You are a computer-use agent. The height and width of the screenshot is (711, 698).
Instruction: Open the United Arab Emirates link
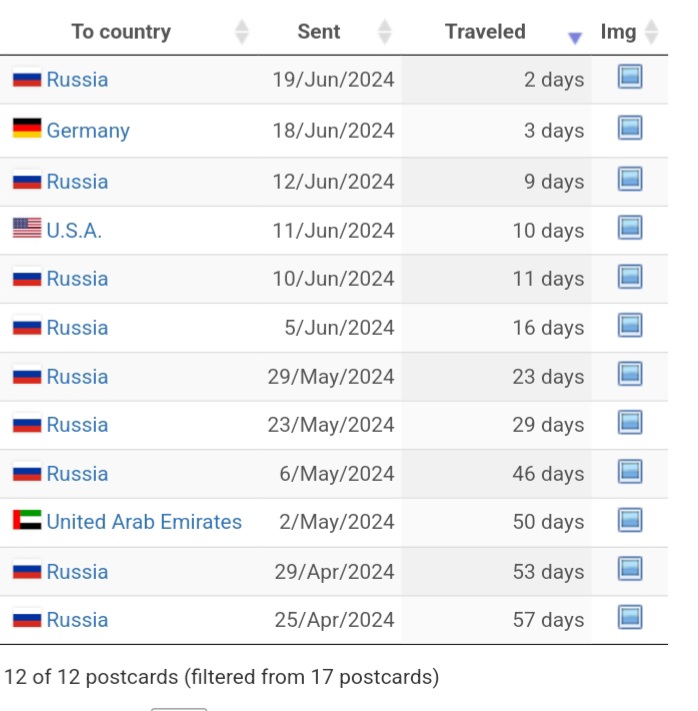point(144,522)
